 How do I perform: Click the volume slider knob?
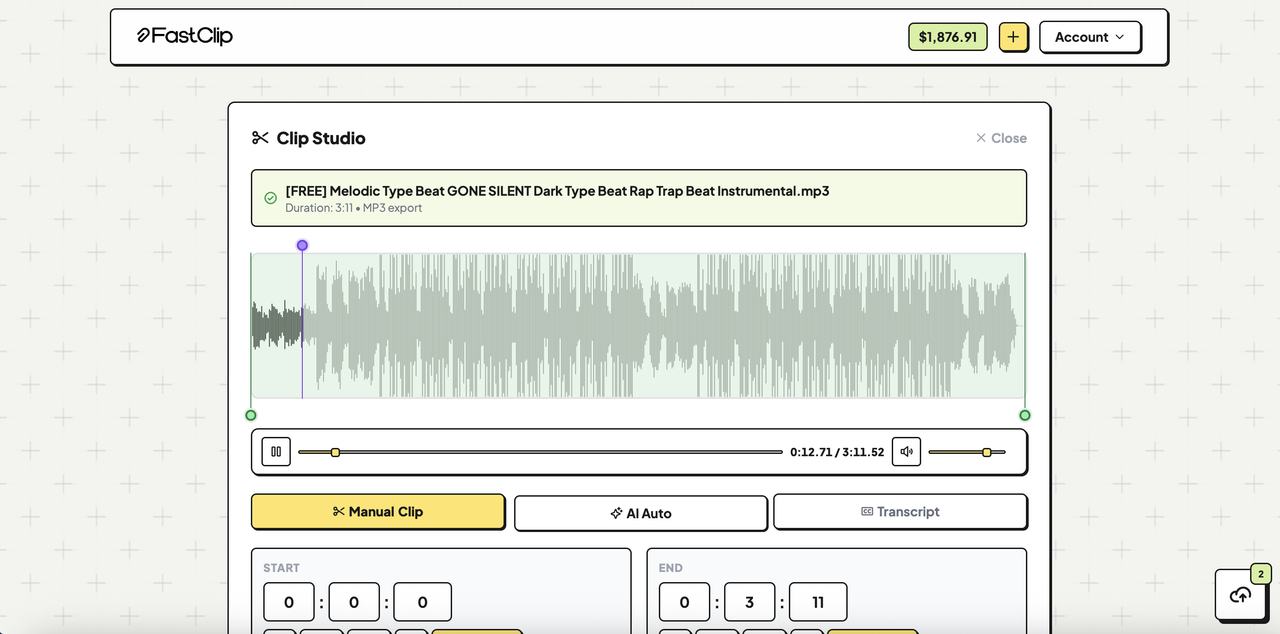pos(987,452)
